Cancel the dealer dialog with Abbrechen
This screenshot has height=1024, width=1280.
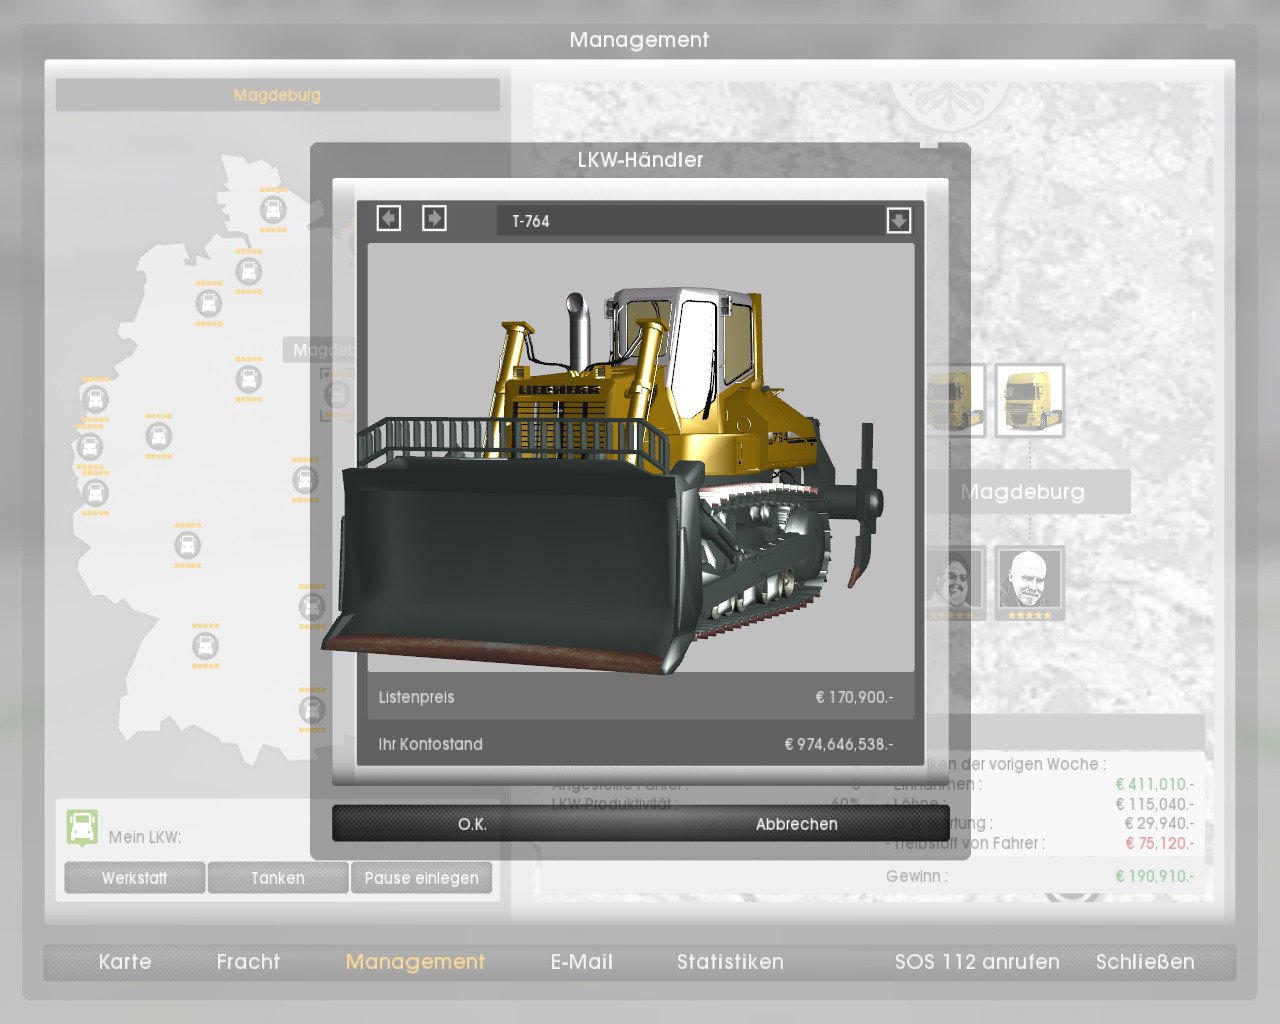(x=797, y=824)
